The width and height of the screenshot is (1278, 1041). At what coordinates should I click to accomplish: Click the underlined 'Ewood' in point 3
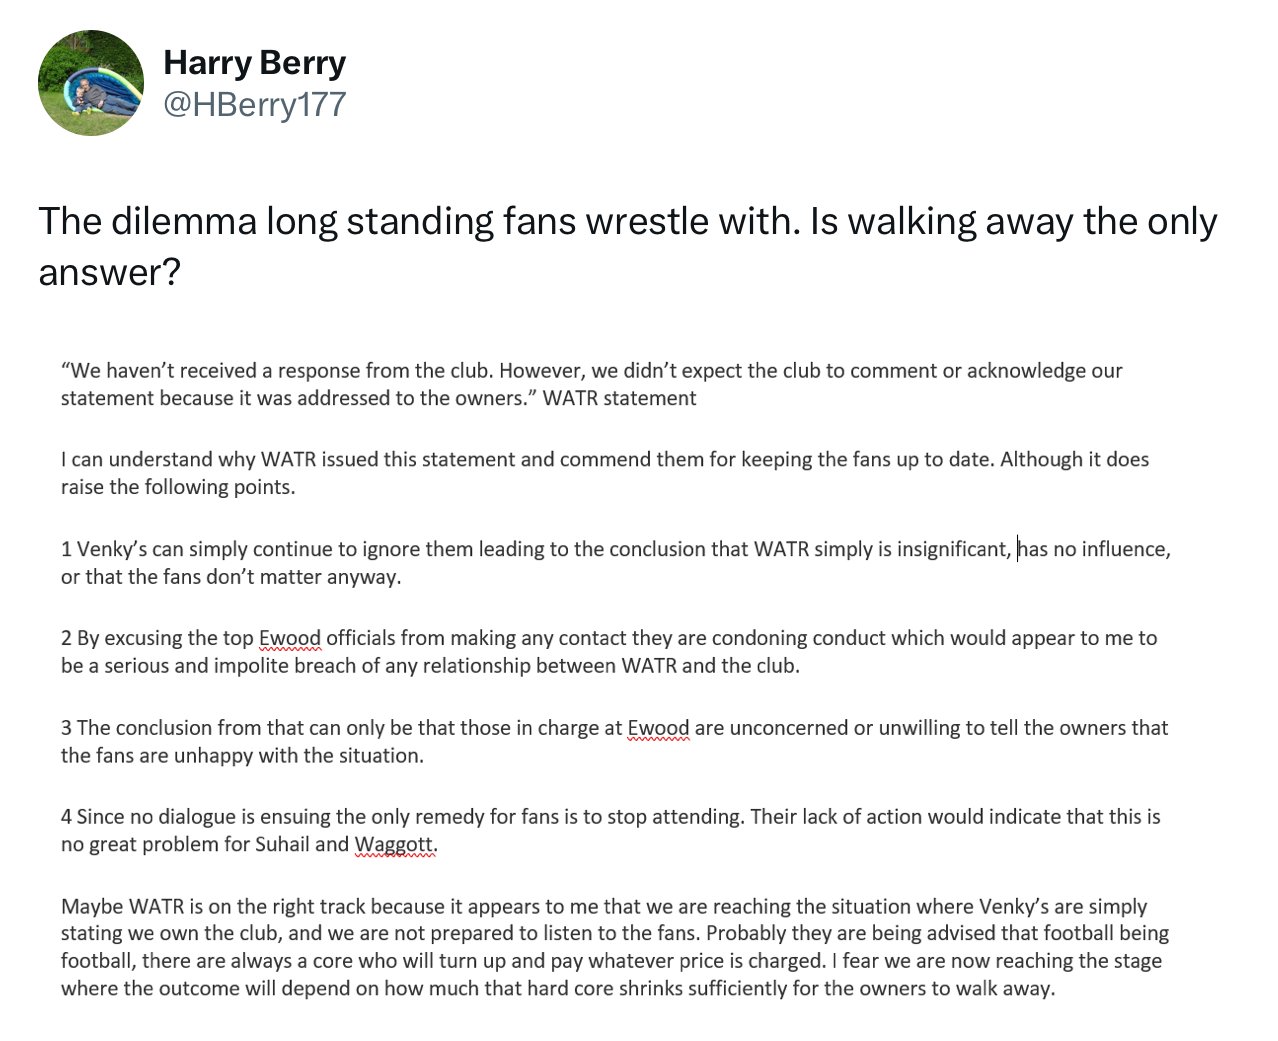[658, 728]
